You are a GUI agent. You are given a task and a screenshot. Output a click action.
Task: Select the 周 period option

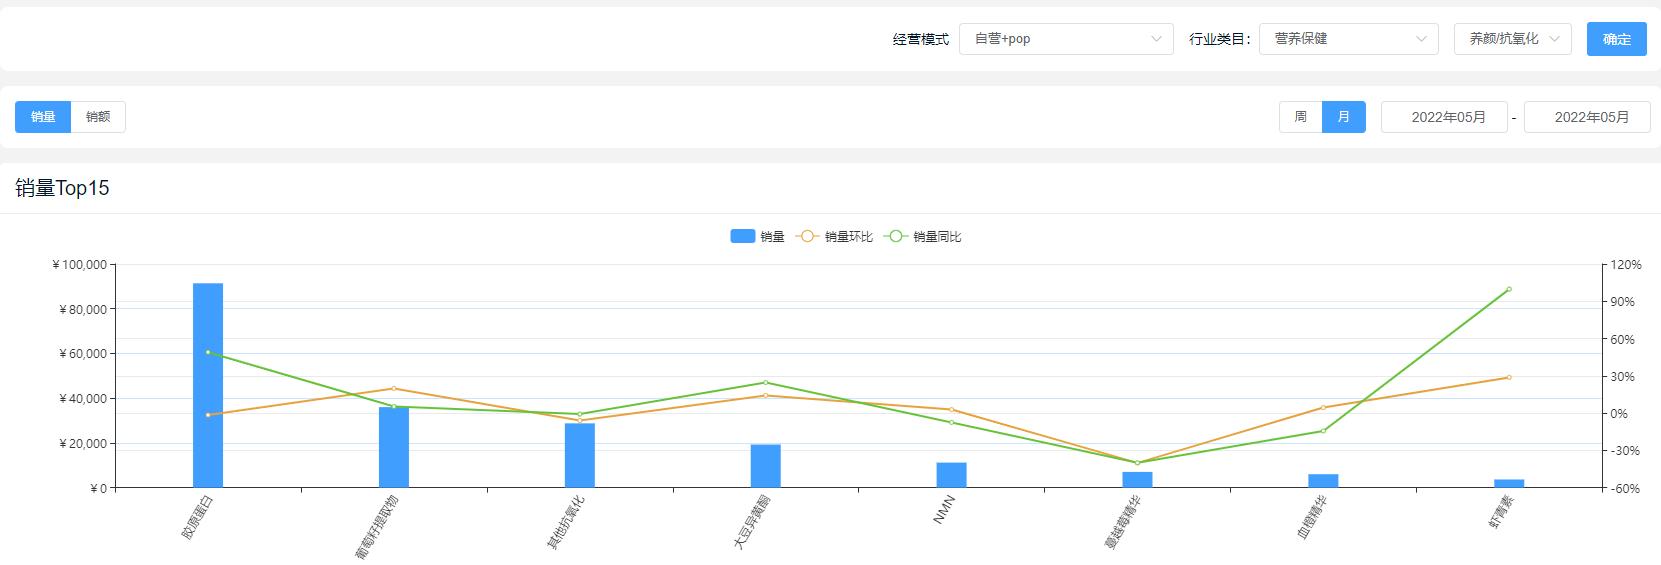coord(1301,117)
